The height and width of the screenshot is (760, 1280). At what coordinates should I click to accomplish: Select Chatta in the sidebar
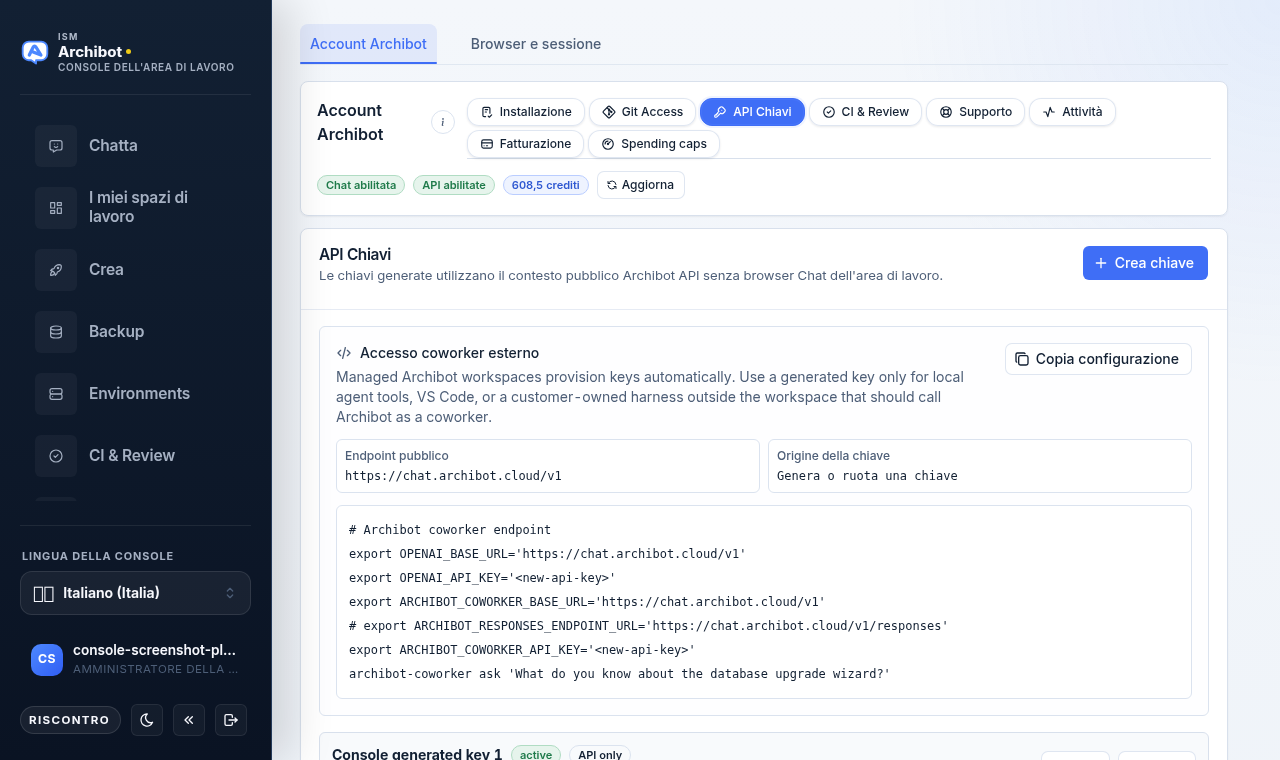(113, 145)
